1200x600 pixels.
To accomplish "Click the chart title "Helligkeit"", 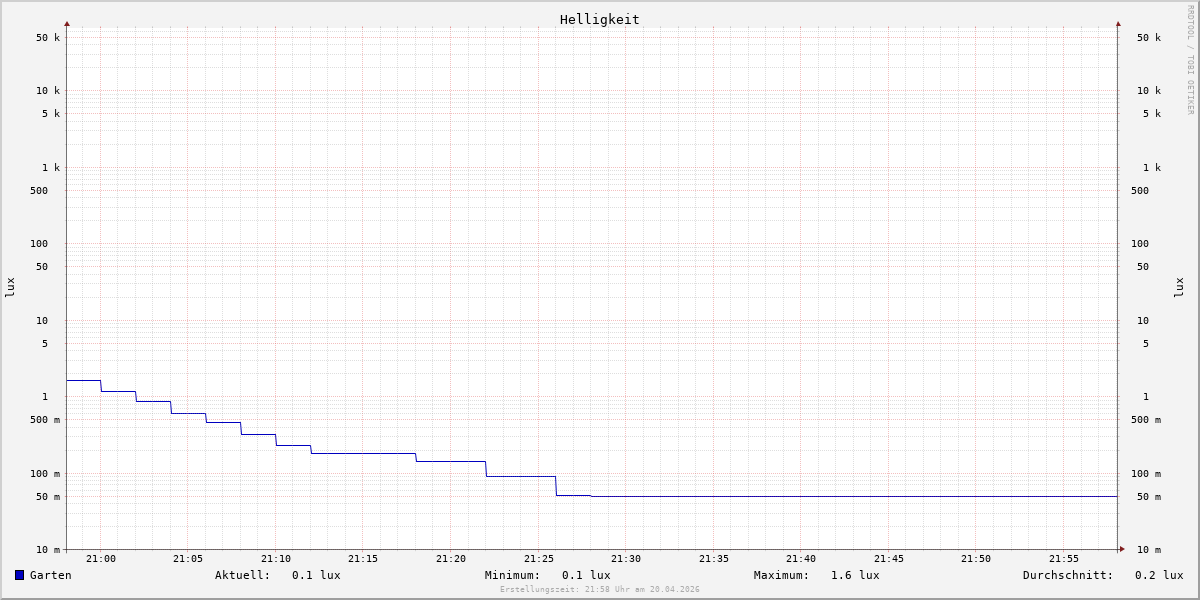I will point(599,19).
